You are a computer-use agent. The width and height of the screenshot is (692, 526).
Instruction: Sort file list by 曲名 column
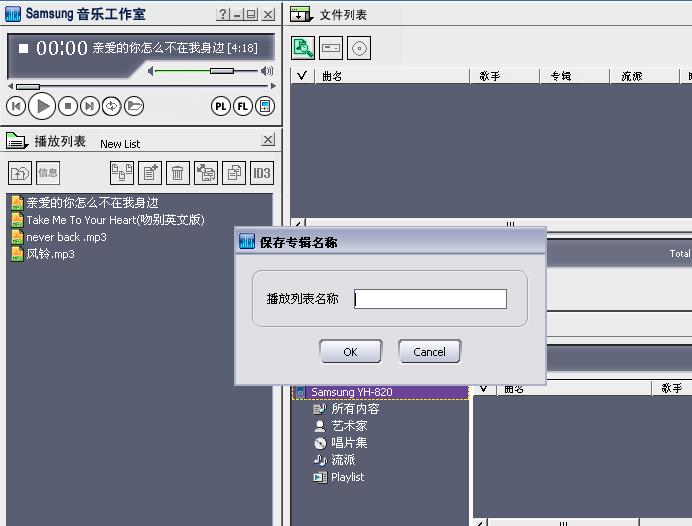click(x=392, y=76)
